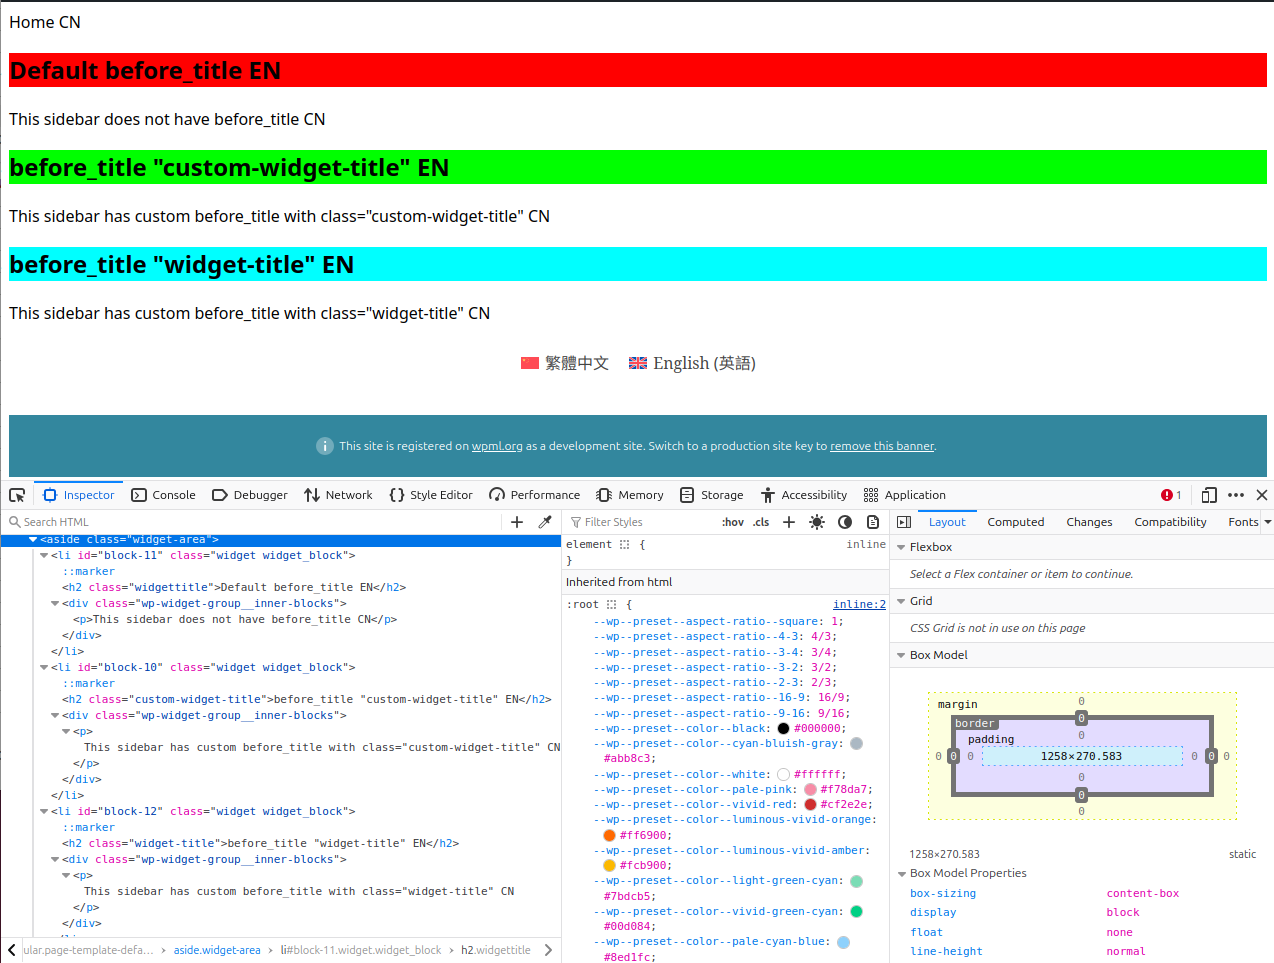The height and width of the screenshot is (963, 1274).
Task: Open the Computed styles tab
Action: (1015, 522)
